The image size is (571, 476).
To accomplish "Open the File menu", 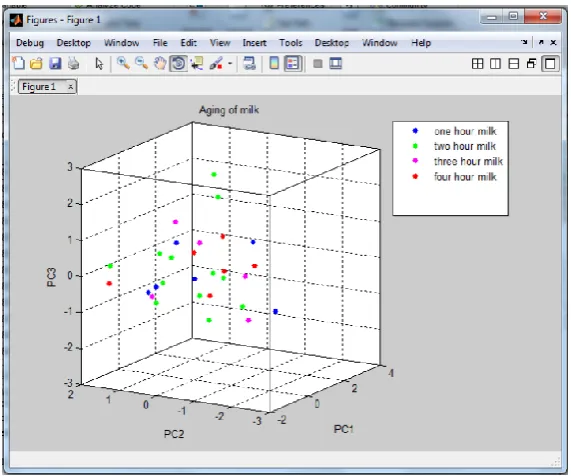I will (x=160, y=43).
